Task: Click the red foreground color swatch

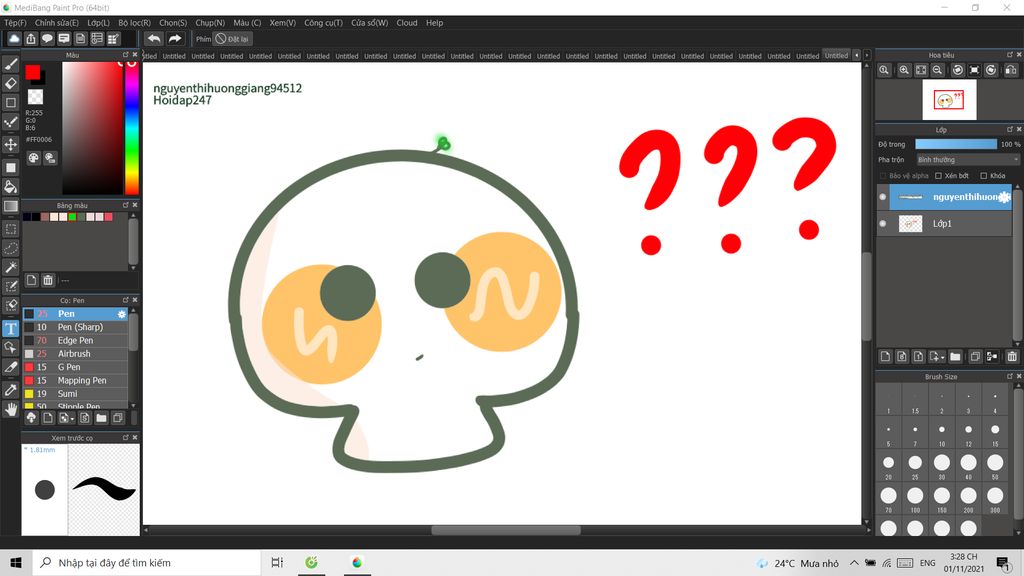Action: [33, 72]
